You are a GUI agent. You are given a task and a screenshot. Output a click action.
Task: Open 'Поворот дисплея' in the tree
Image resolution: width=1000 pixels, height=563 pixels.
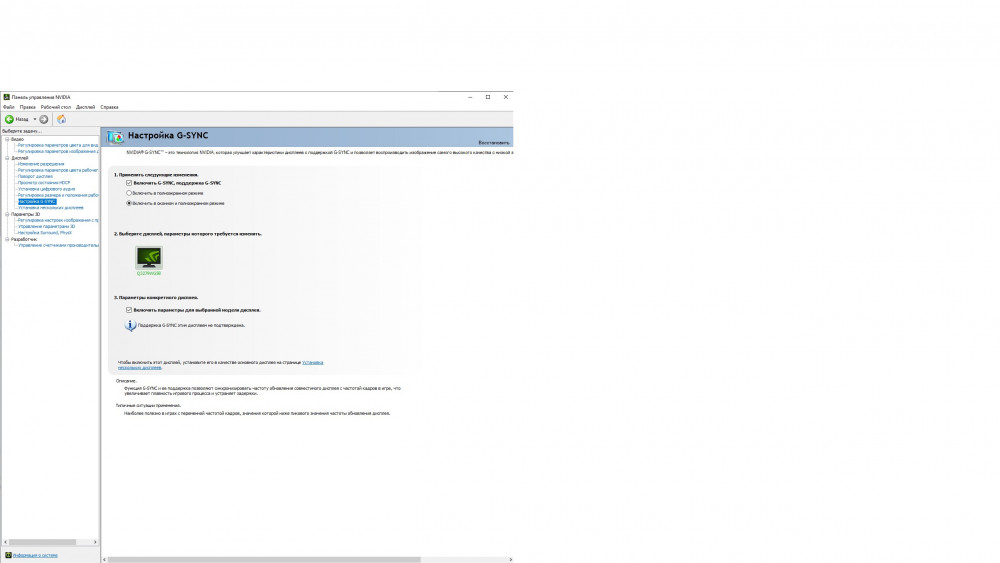[35, 177]
